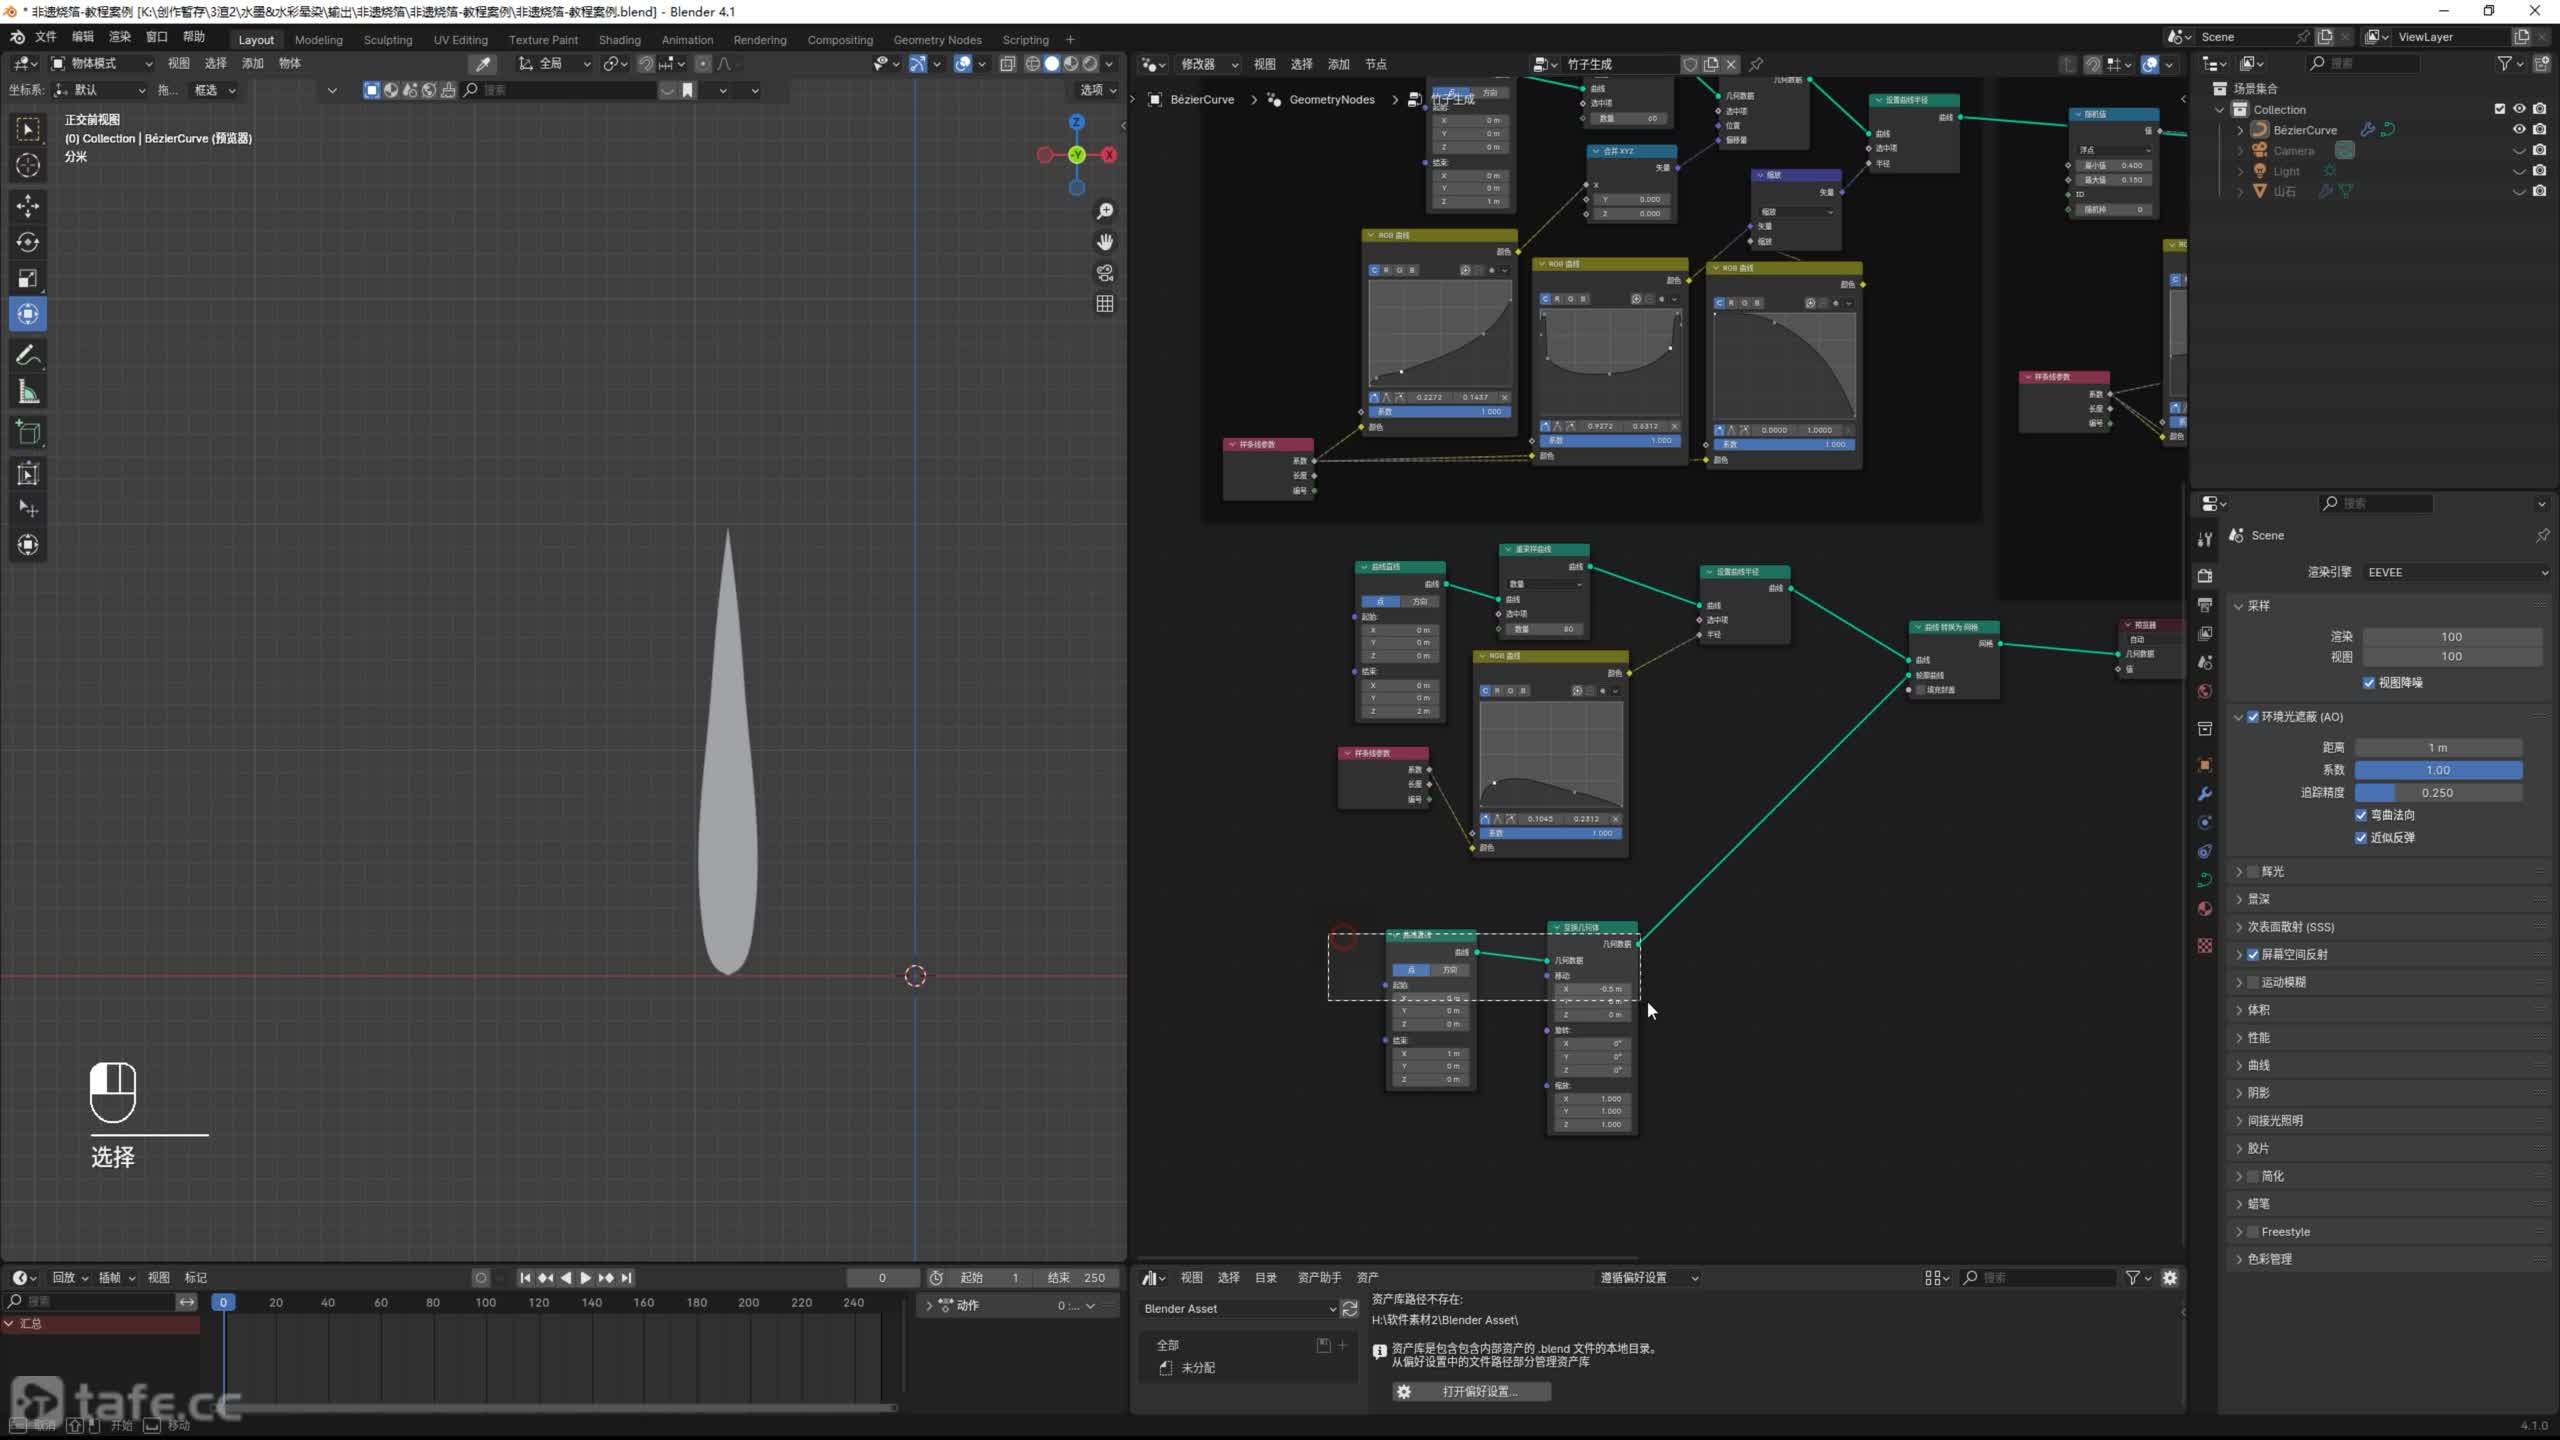Open the EEVEE render engine dropdown
This screenshot has height=1440, width=2560.
(x=2456, y=572)
